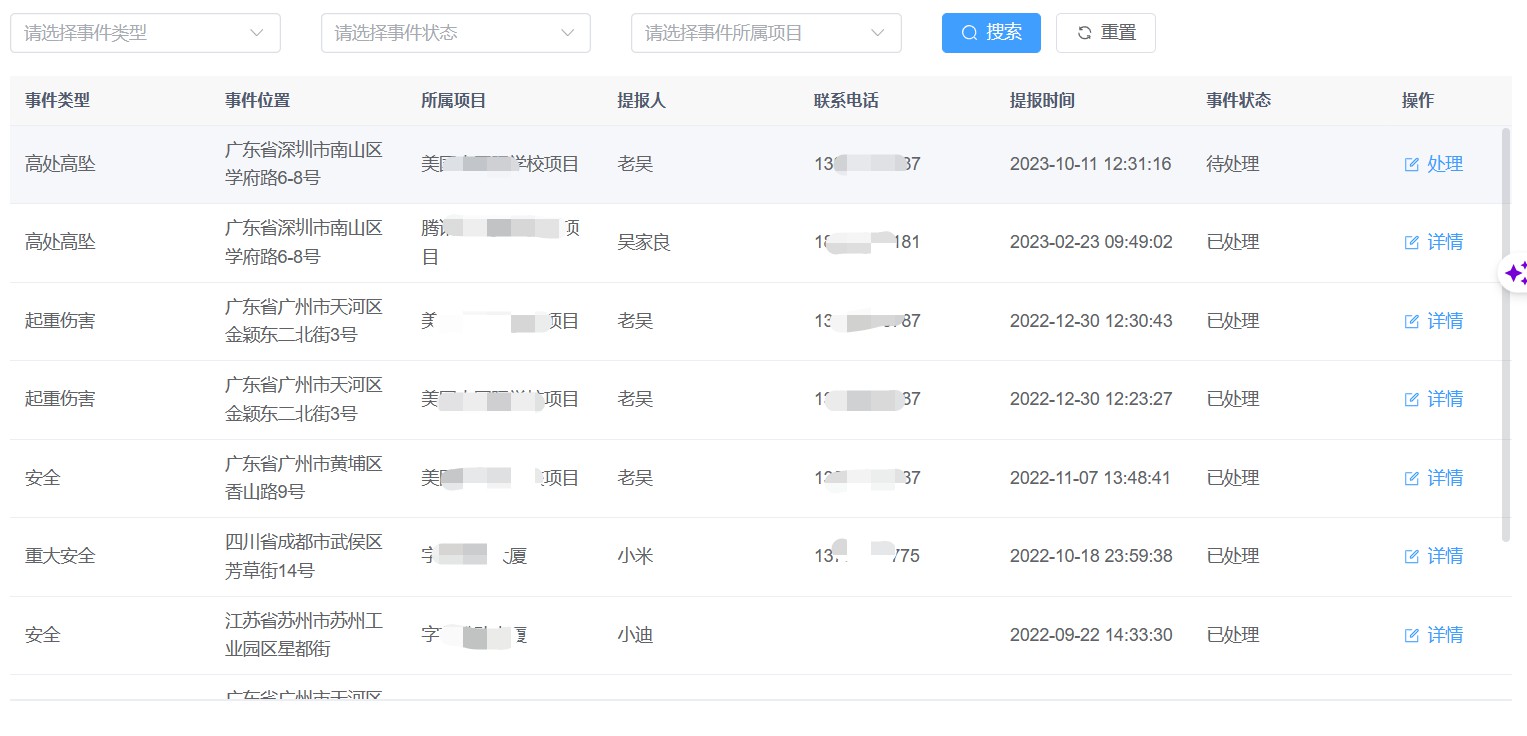
Task: Open 详情 for the 2022-11-07 event
Action: coord(1434,478)
